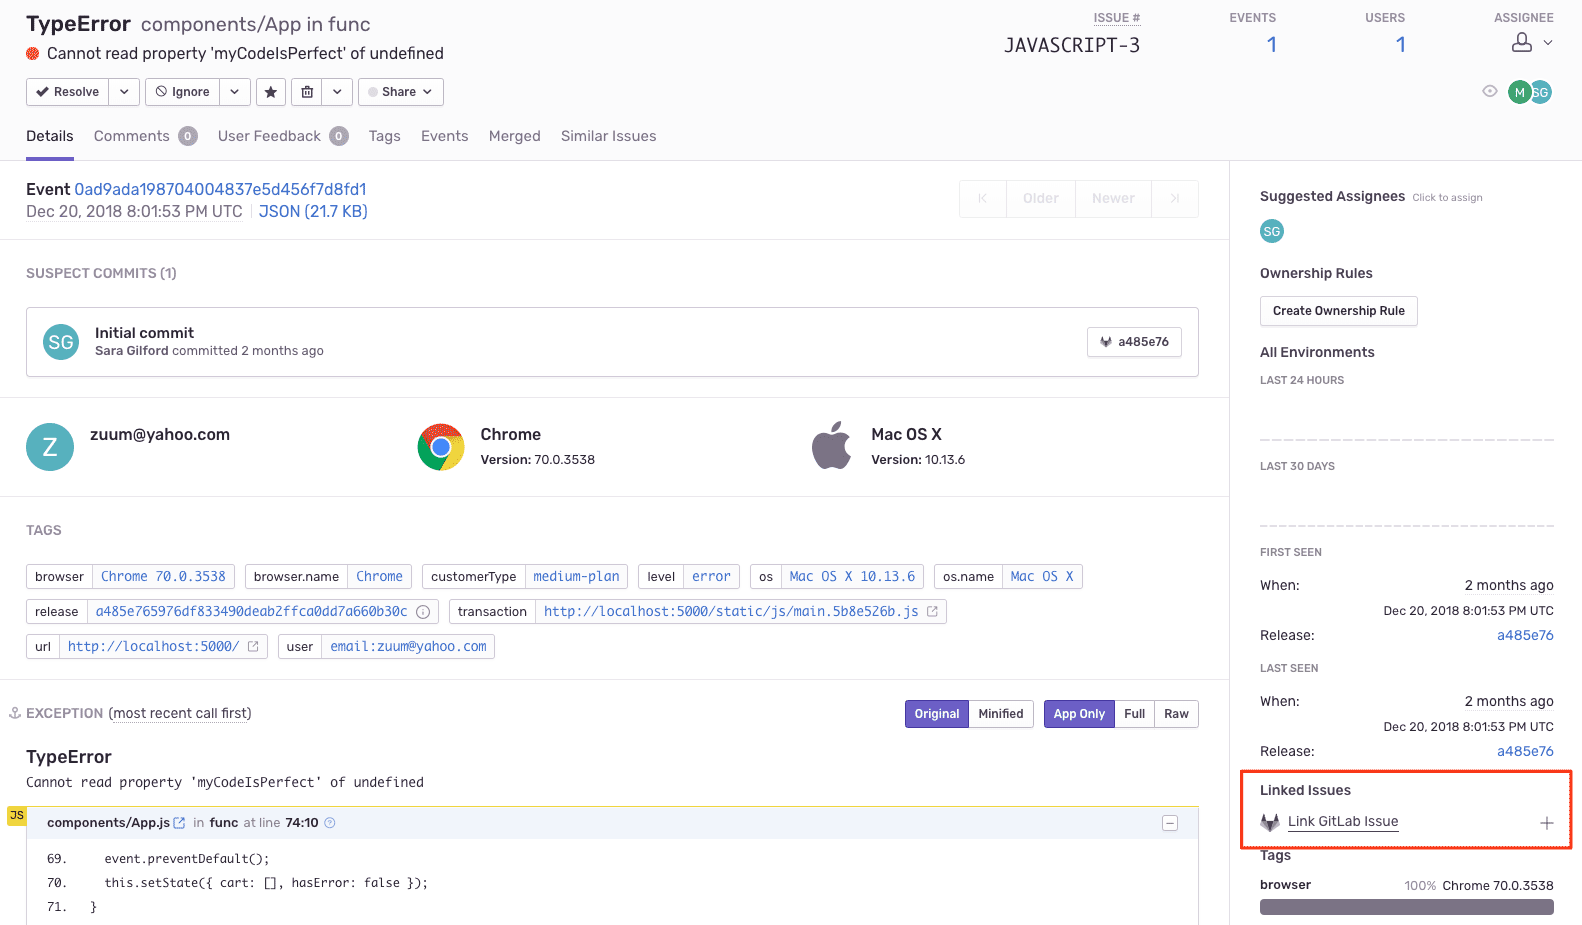Click the Apple Mac OS X logo
This screenshot has width=1582, height=925.
(x=831, y=445)
